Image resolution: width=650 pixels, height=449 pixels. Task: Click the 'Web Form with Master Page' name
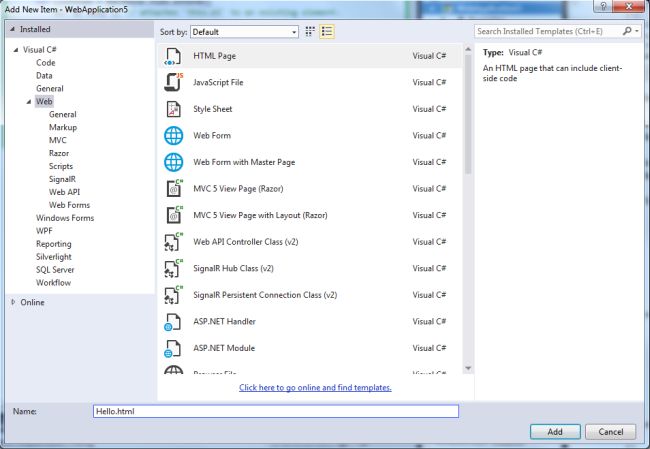[244, 162]
